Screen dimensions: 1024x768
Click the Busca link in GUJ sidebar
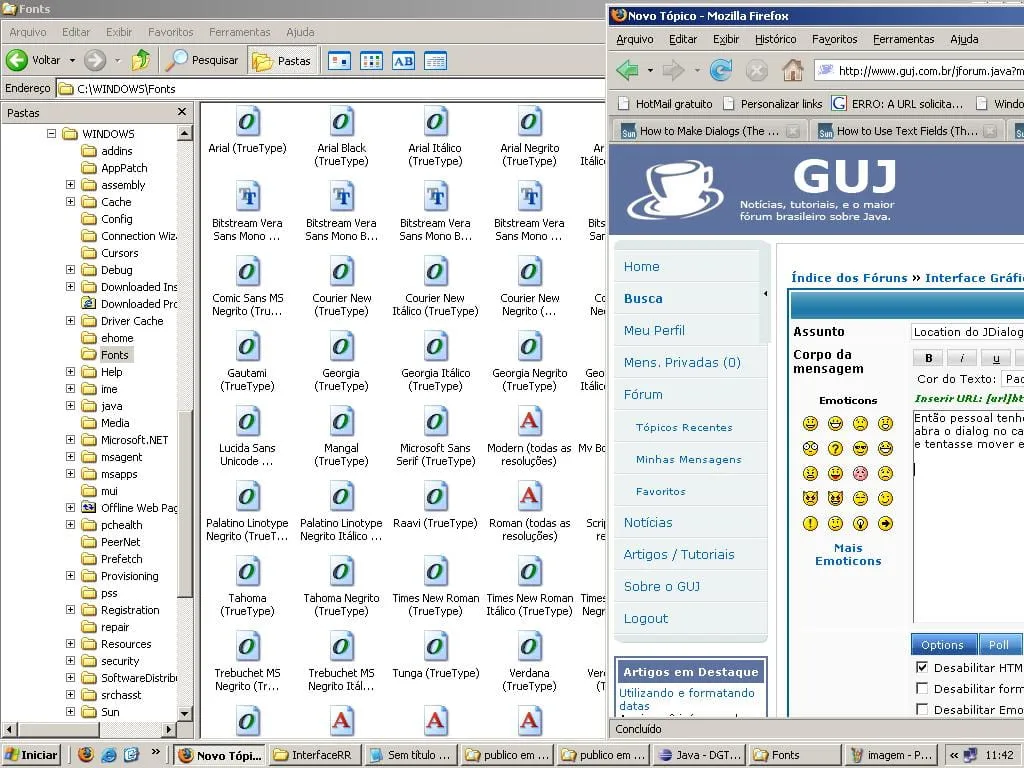click(x=643, y=298)
